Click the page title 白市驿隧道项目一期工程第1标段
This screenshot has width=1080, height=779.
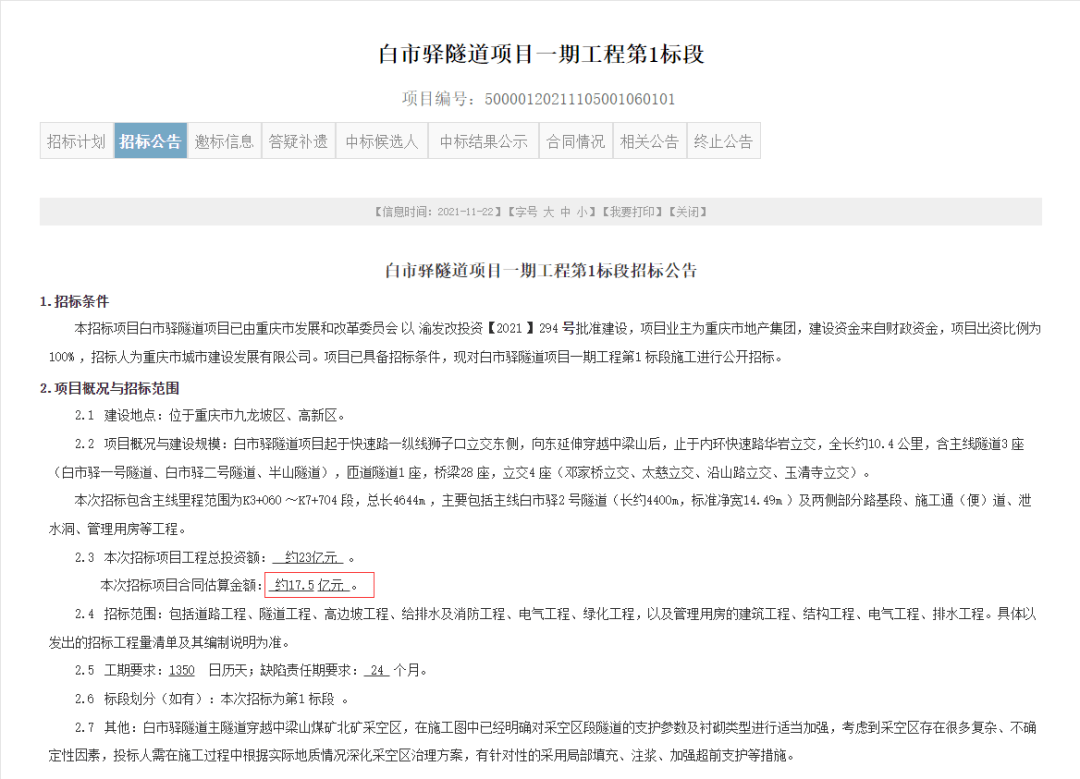(x=540, y=54)
